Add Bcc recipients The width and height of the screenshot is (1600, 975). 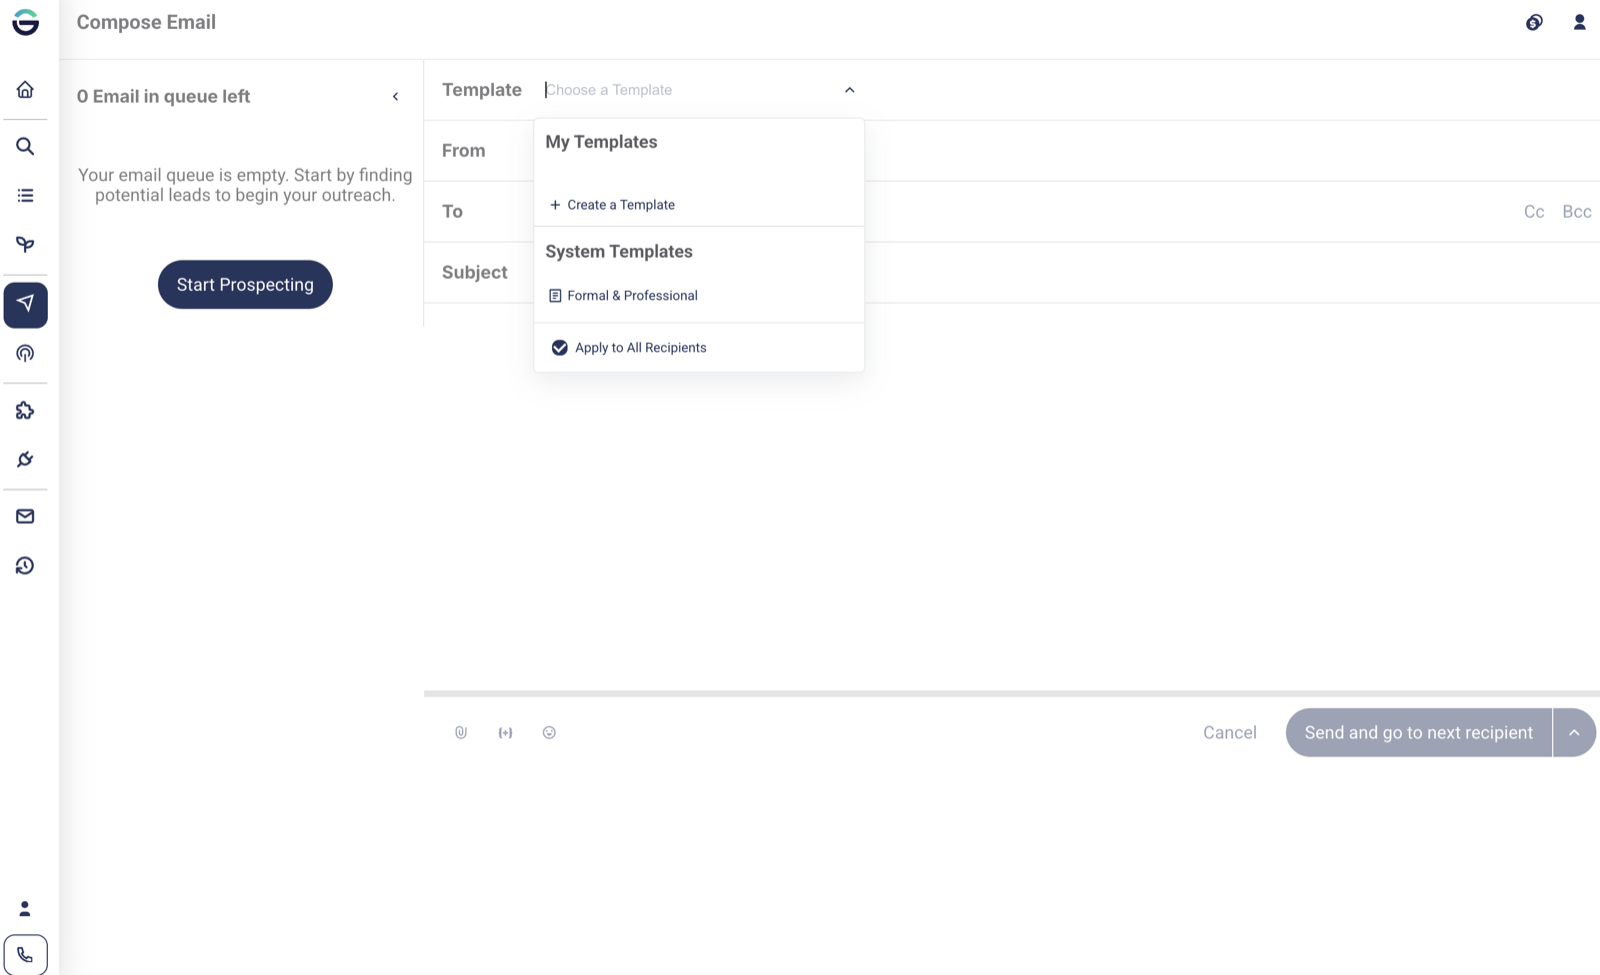(x=1577, y=212)
